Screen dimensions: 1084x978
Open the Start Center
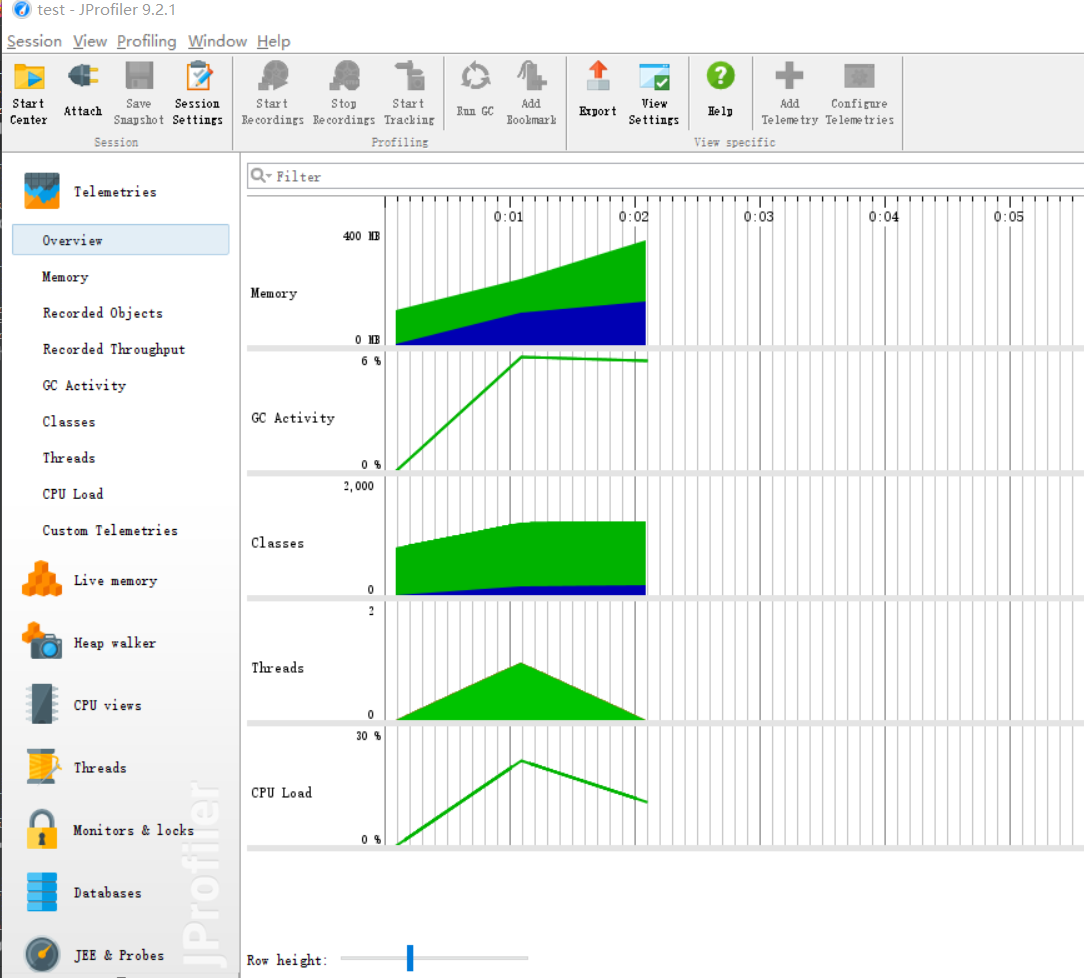click(x=28, y=93)
